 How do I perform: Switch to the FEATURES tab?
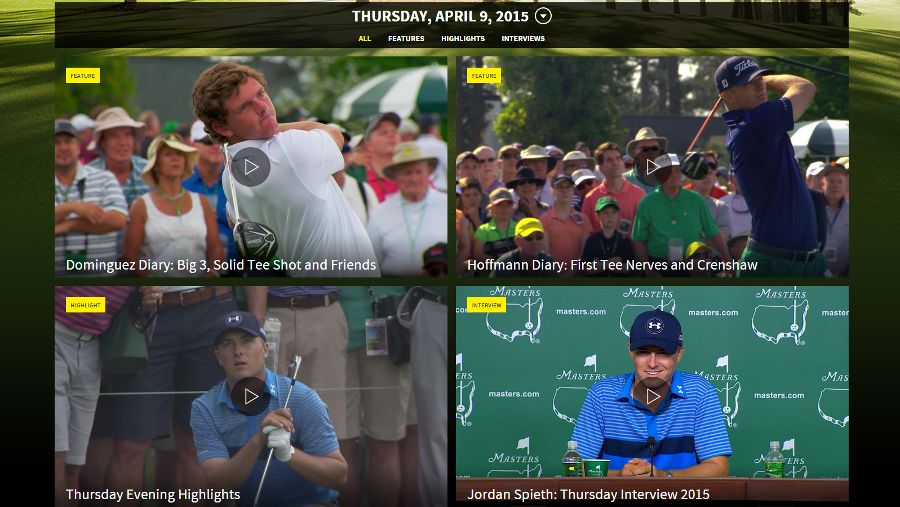[406, 38]
